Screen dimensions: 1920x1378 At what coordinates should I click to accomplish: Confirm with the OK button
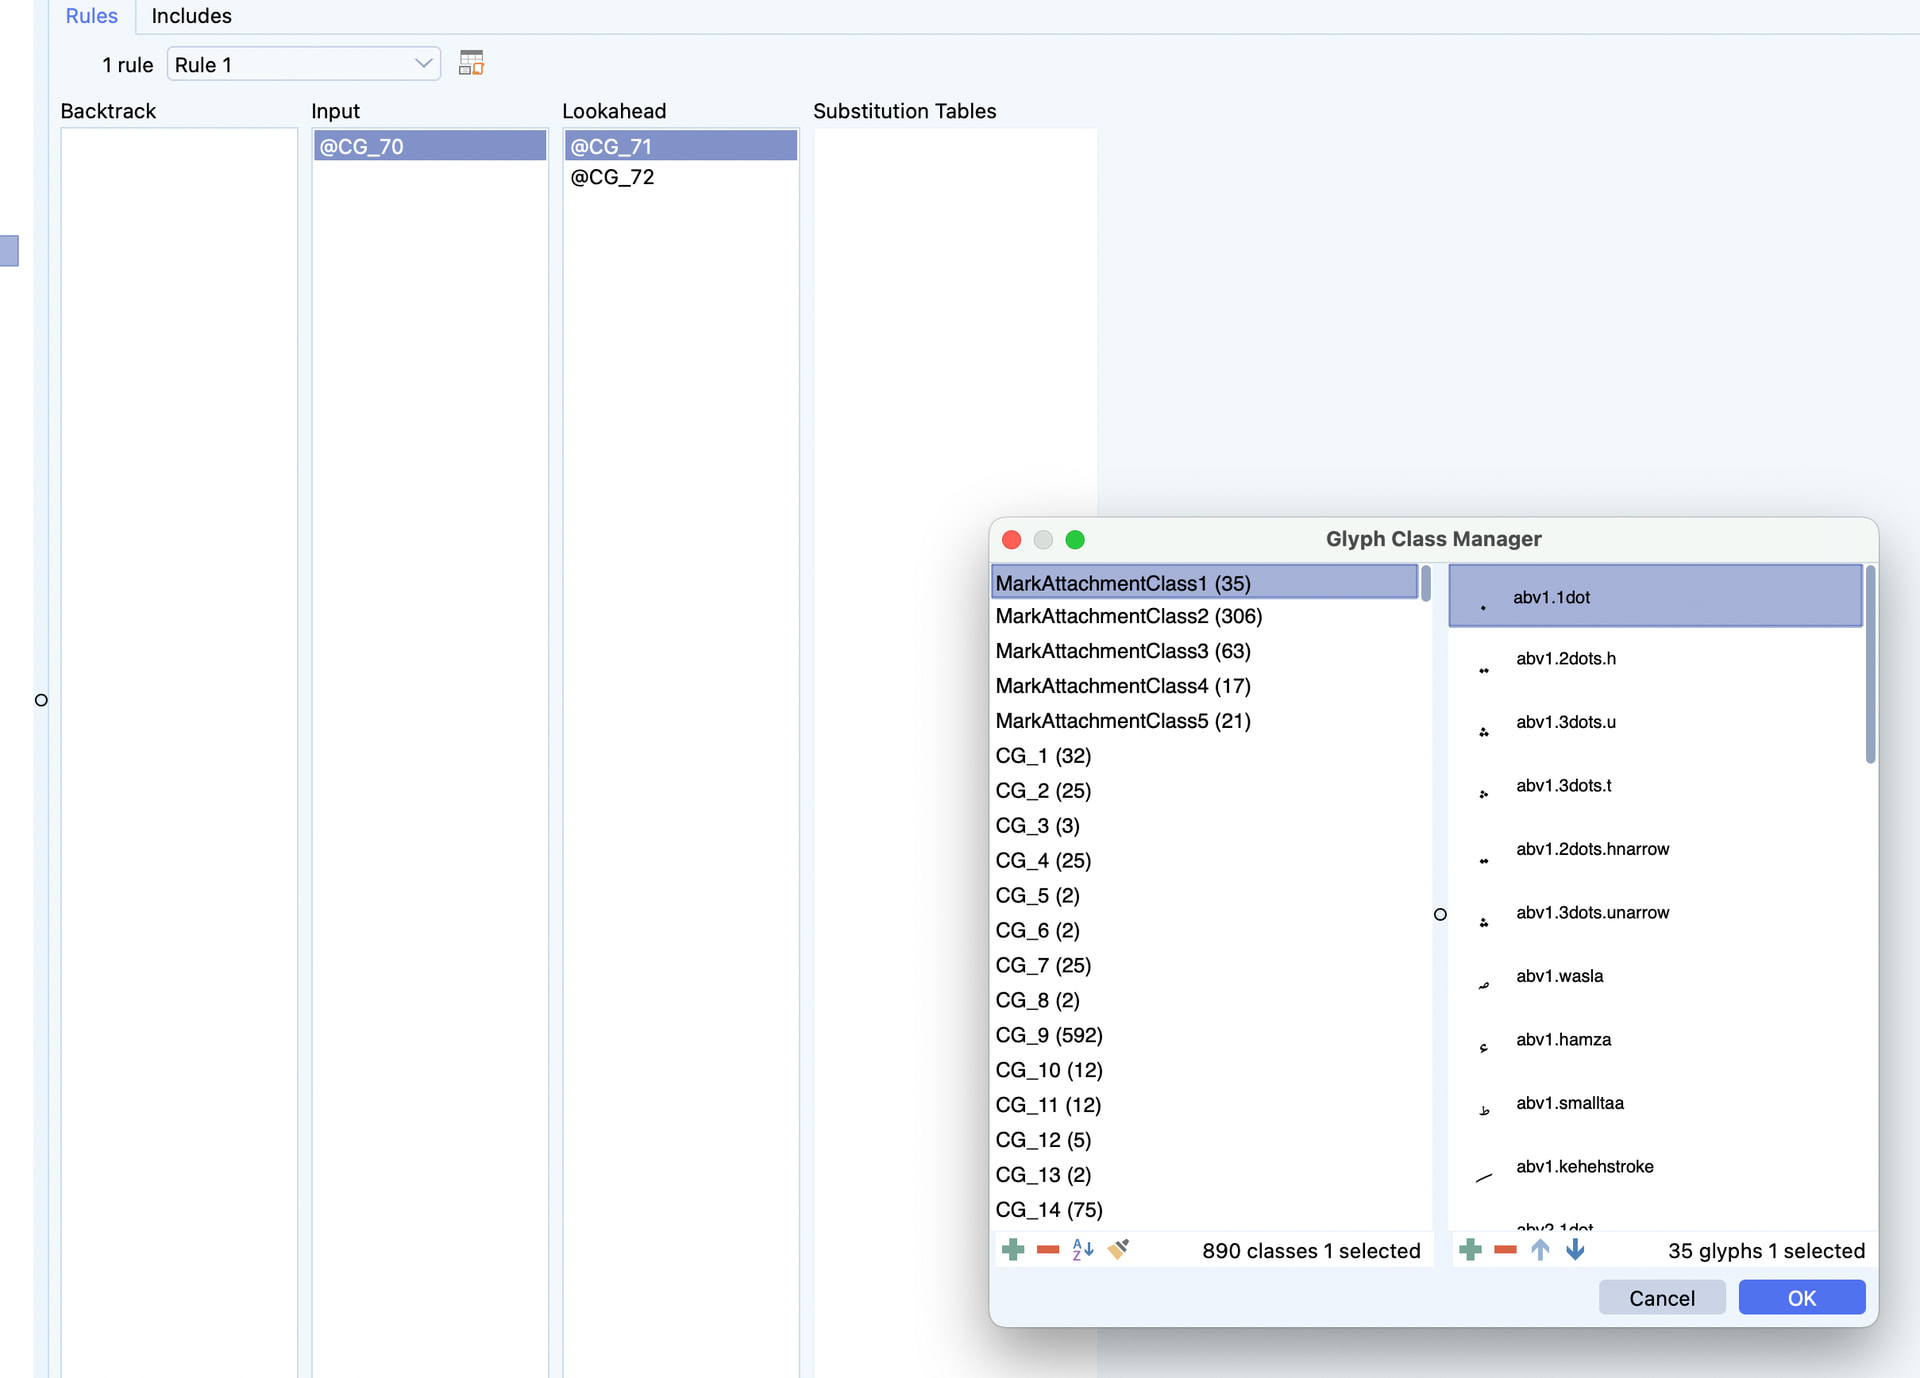pos(1801,1298)
